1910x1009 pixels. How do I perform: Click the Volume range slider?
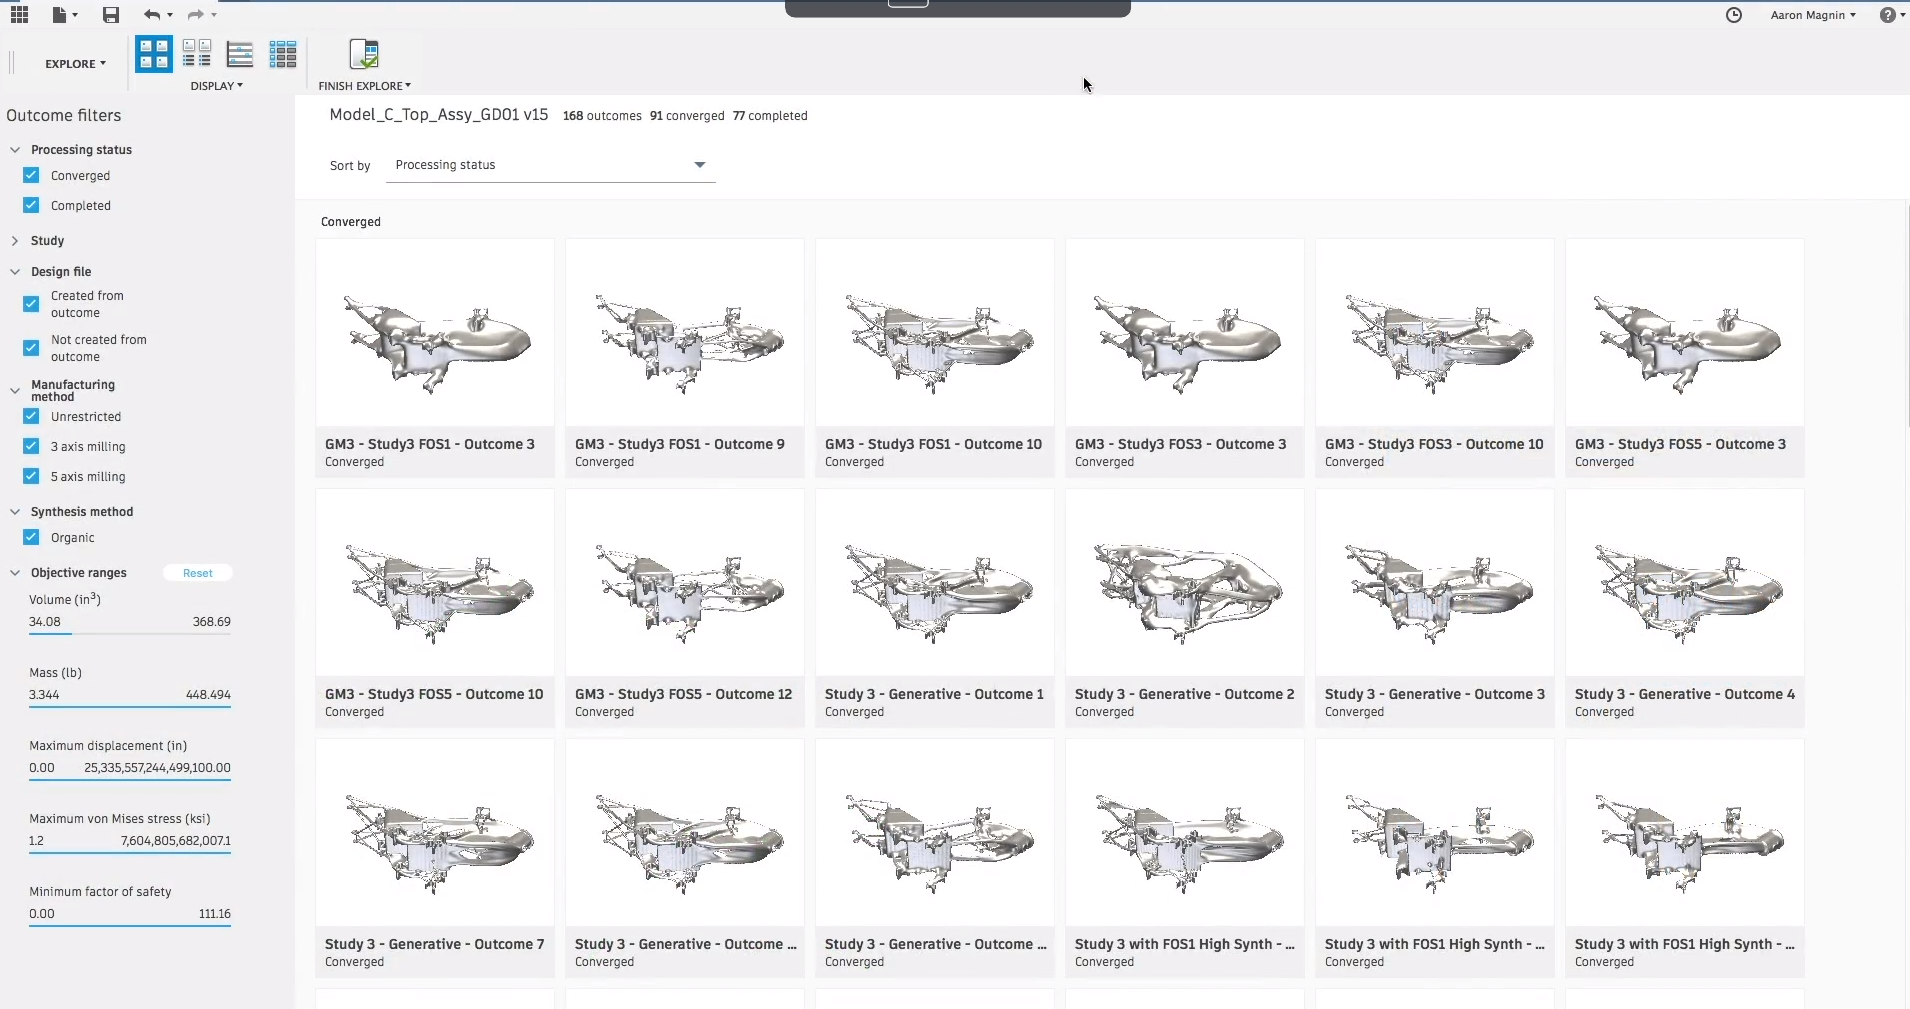(130, 633)
